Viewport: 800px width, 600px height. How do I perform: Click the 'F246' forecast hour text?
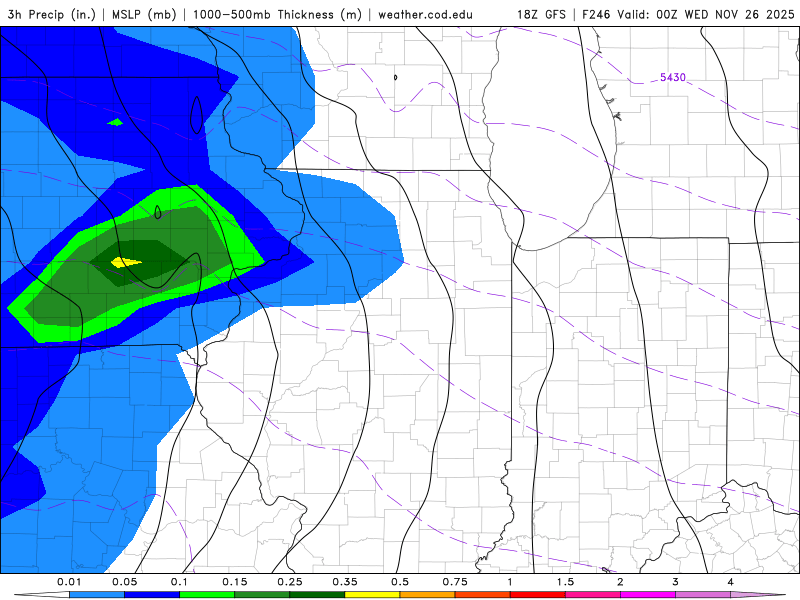pos(596,14)
